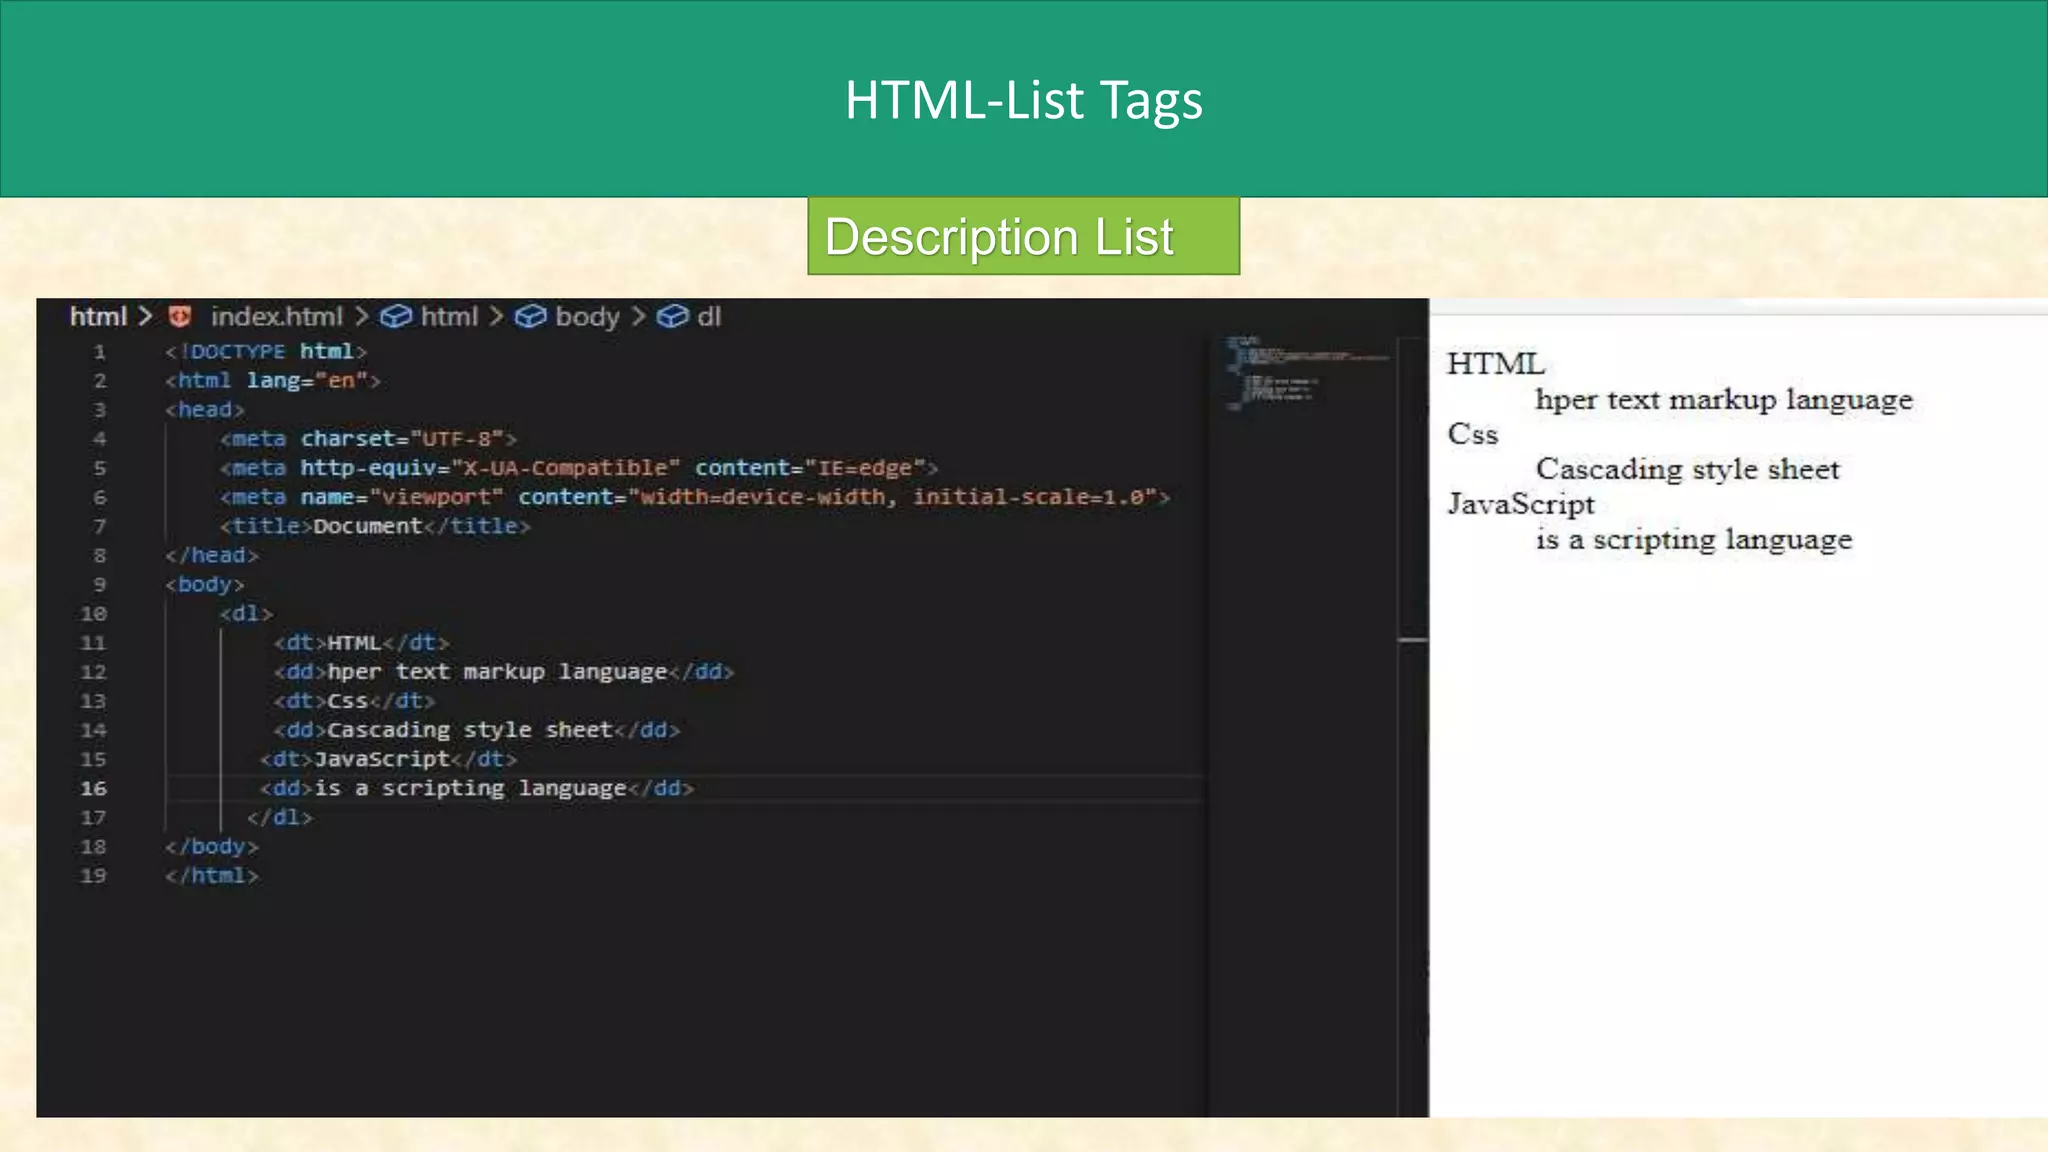This screenshot has height=1152, width=2048.
Task: Click the HTML5 file icon beside index.html
Action: coord(180,317)
